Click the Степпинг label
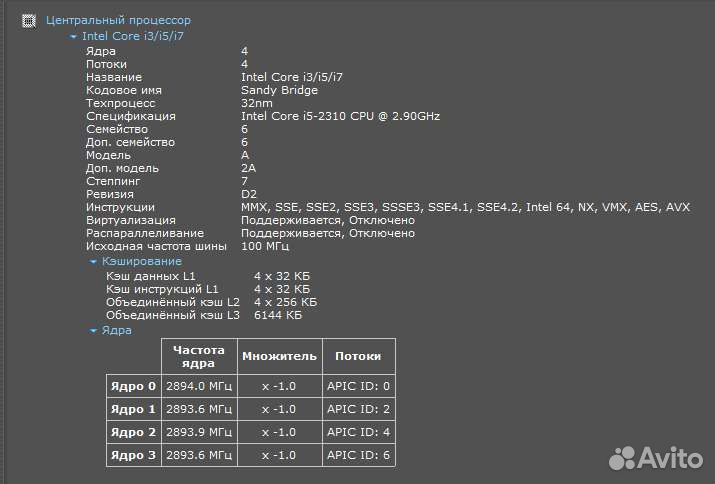715x484 pixels. (113, 181)
